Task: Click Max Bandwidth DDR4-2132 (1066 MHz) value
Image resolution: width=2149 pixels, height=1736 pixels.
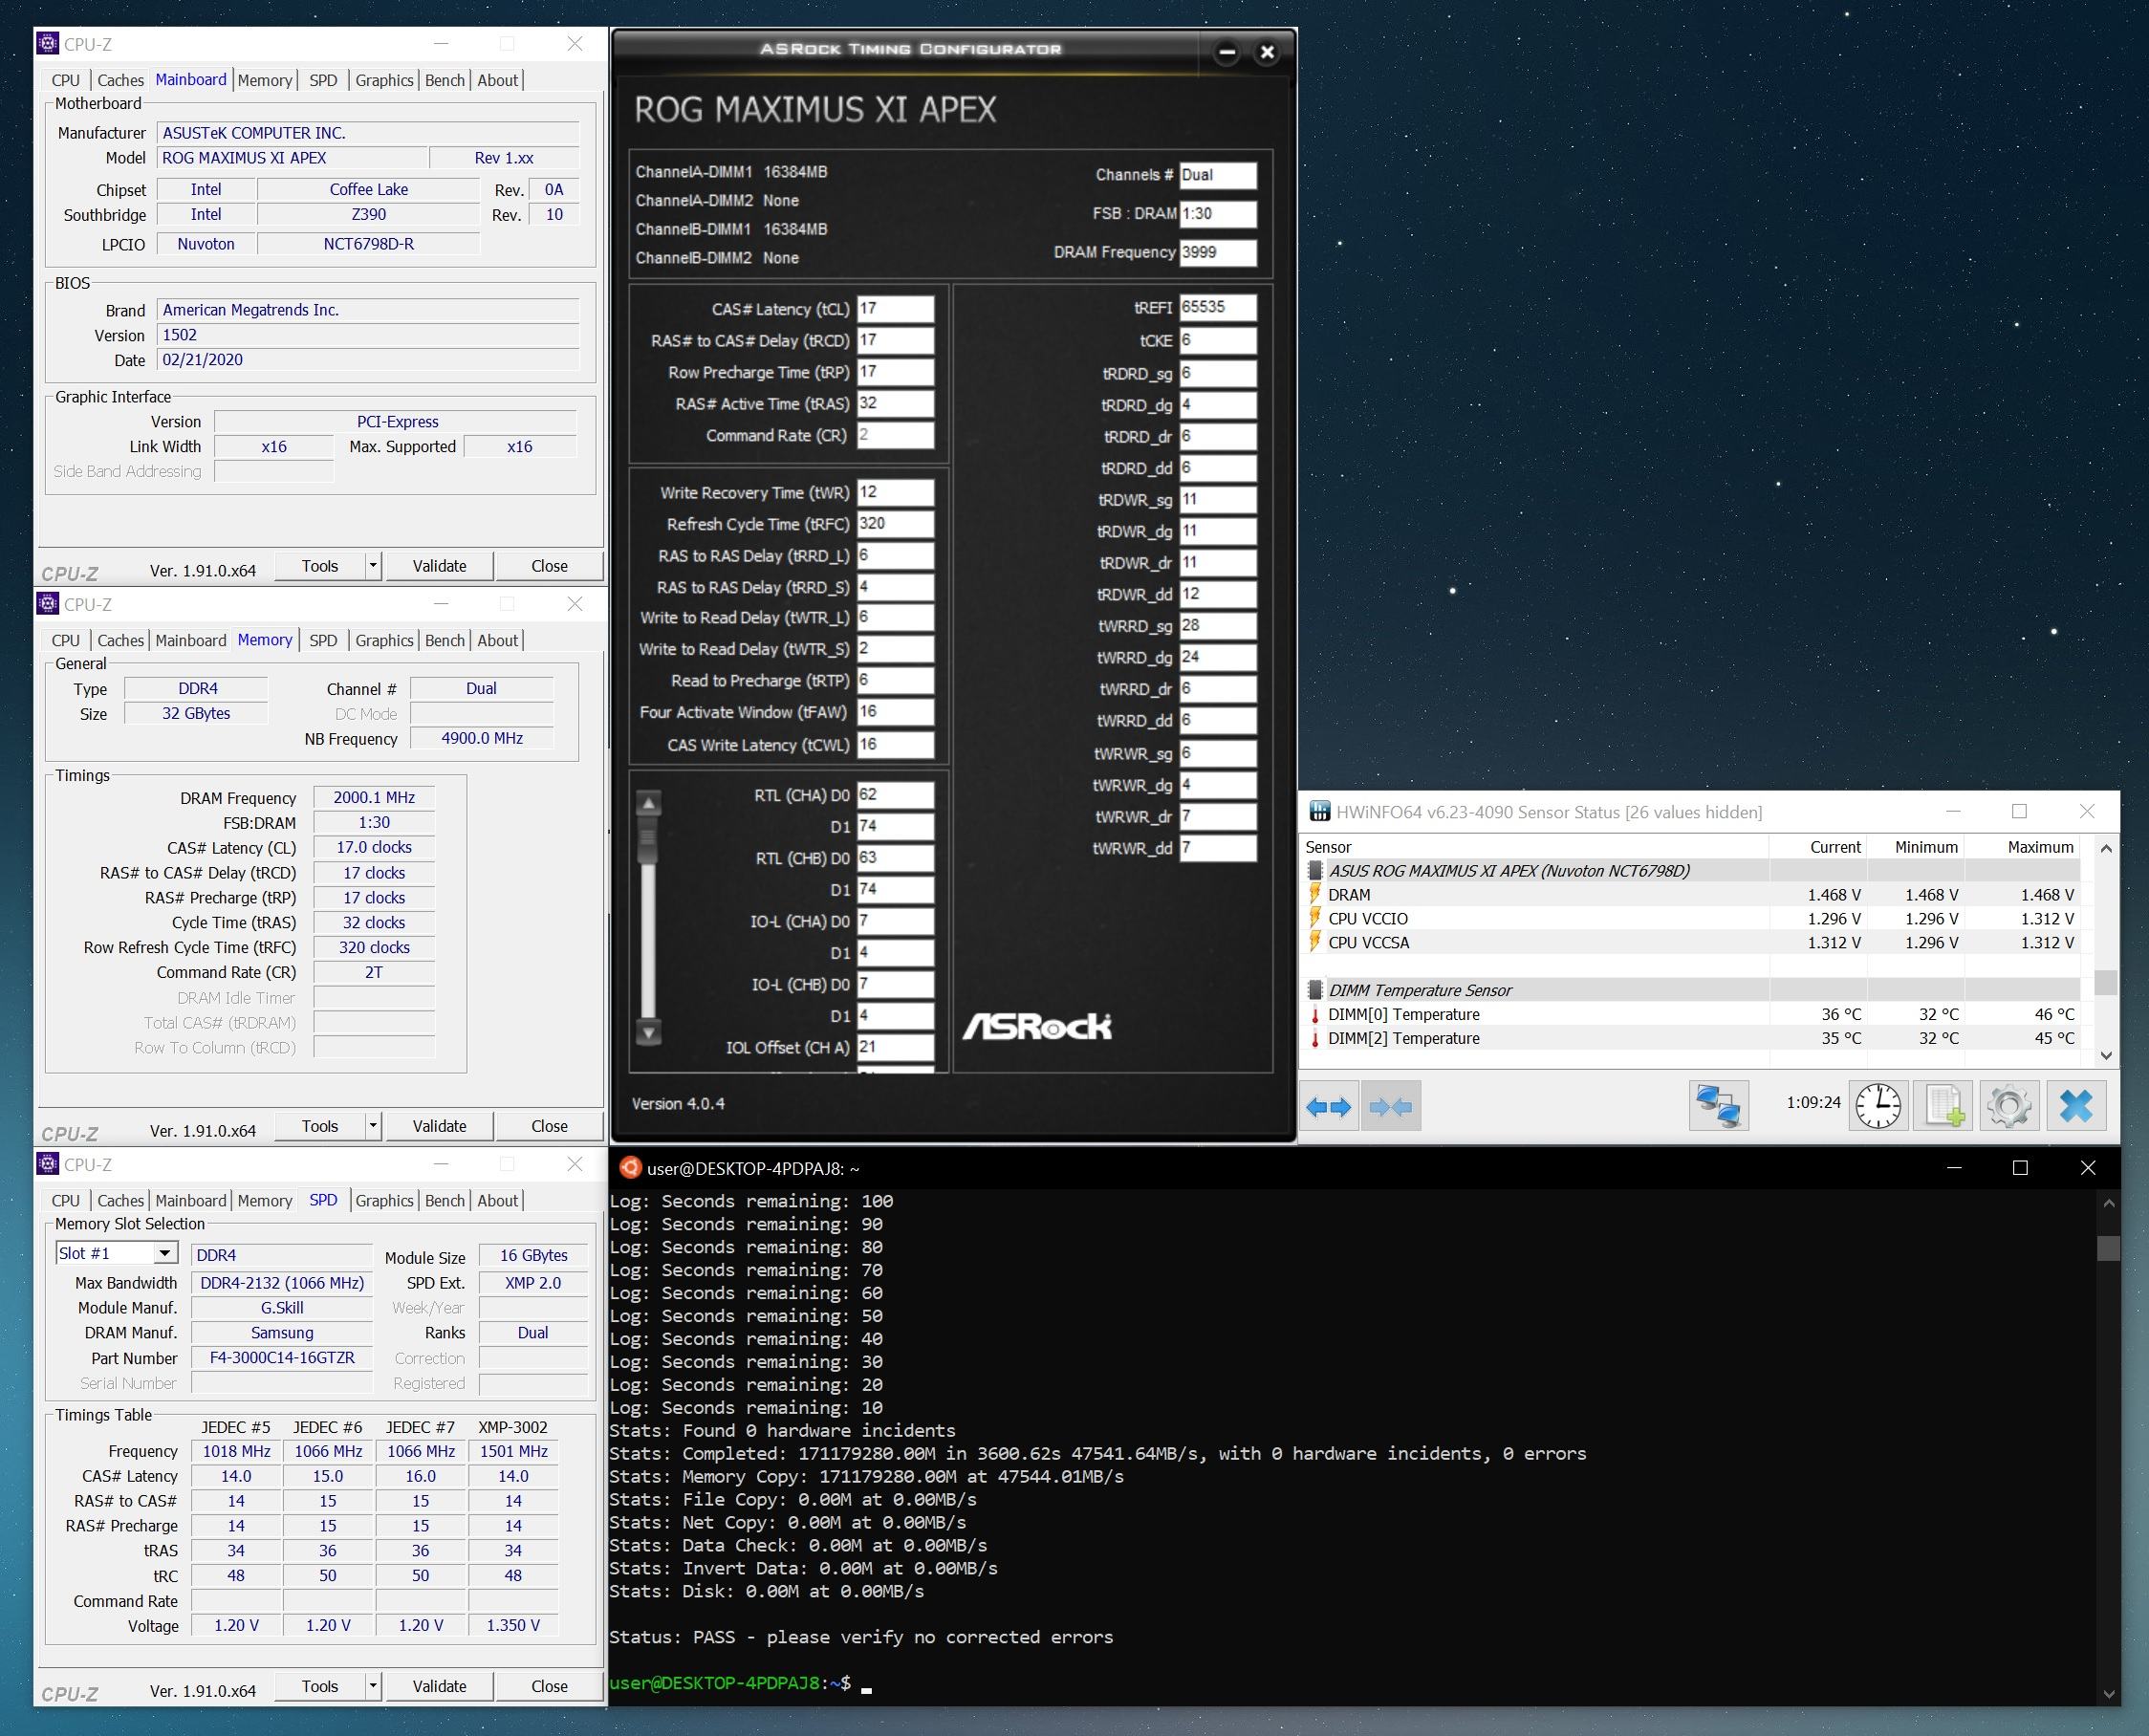Action: (282, 1283)
